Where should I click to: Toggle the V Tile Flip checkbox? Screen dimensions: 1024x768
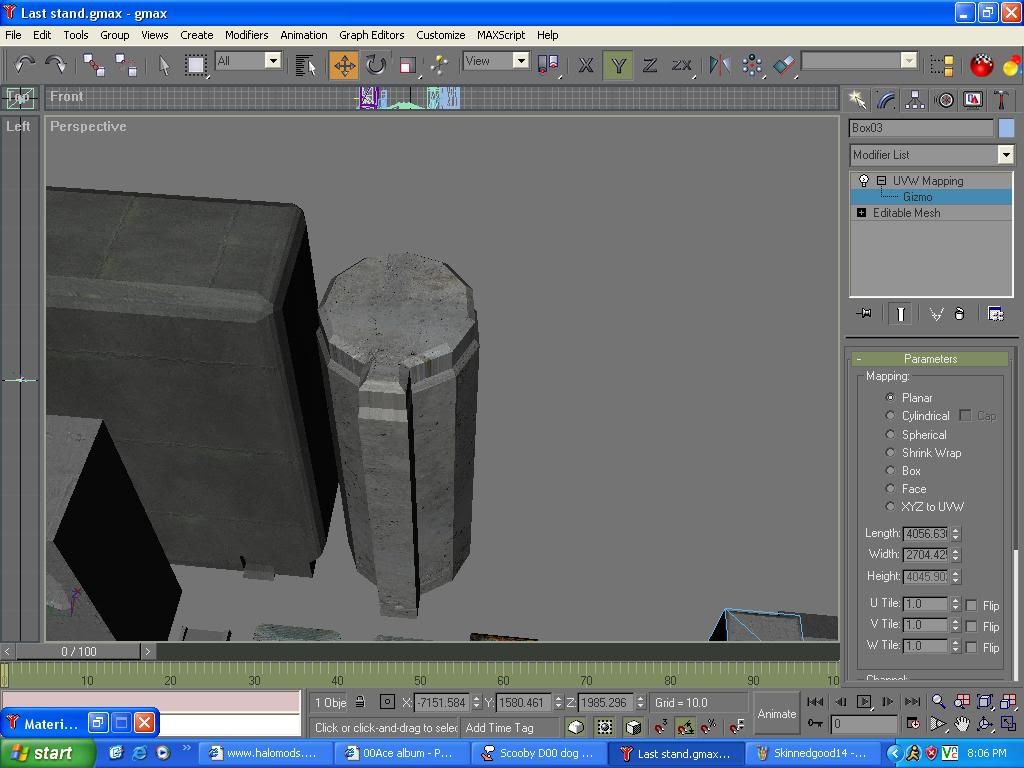tap(971, 626)
